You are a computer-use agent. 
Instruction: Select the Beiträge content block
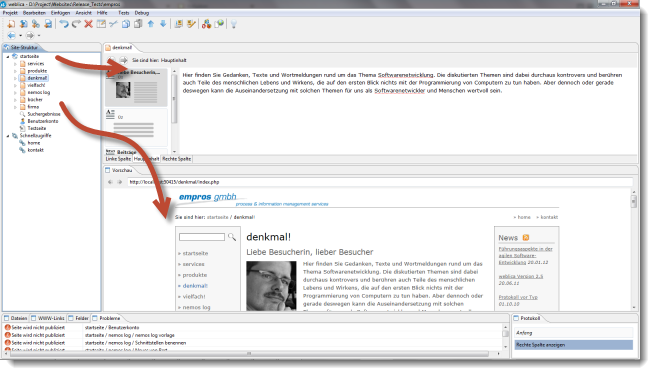[x=137, y=152]
